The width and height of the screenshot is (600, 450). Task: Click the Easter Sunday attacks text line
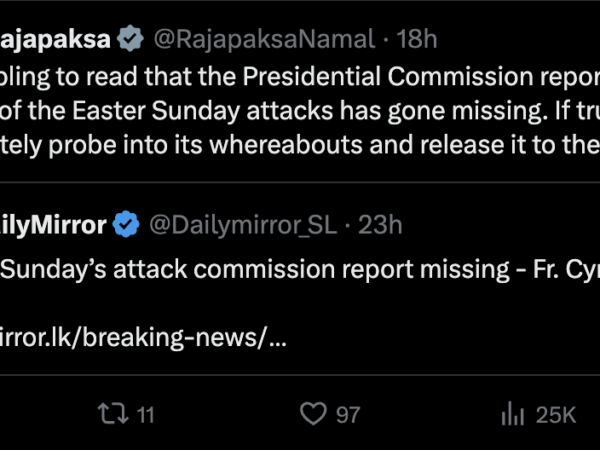pos(300,111)
